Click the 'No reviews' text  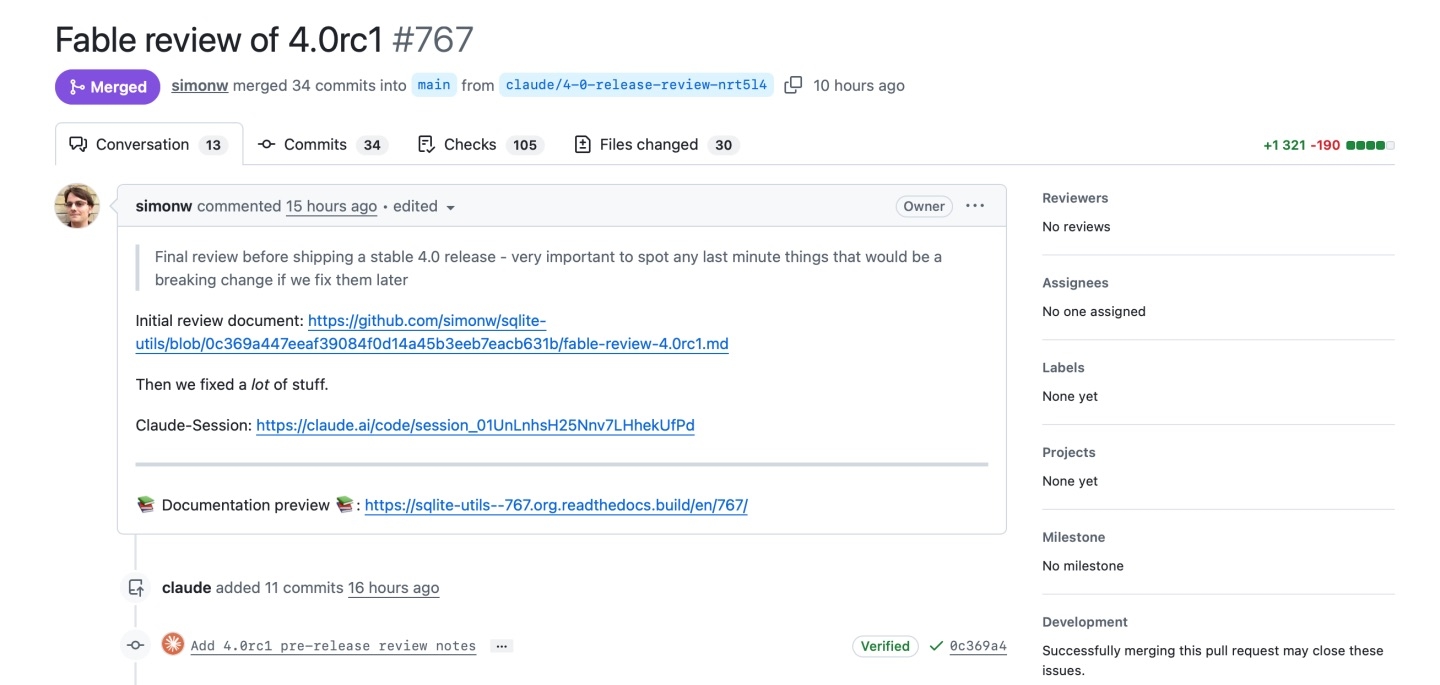(1076, 227)
